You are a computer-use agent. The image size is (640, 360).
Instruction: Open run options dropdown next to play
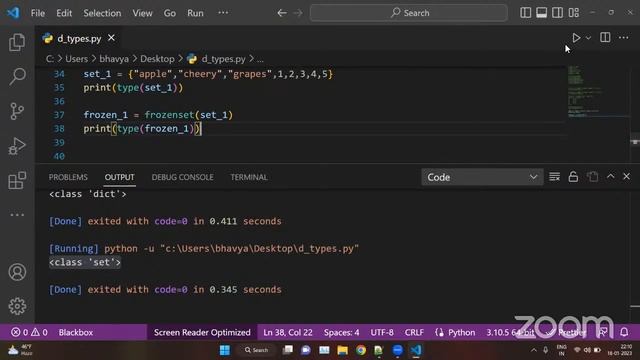pyautogui.click(x=588, y=38)
